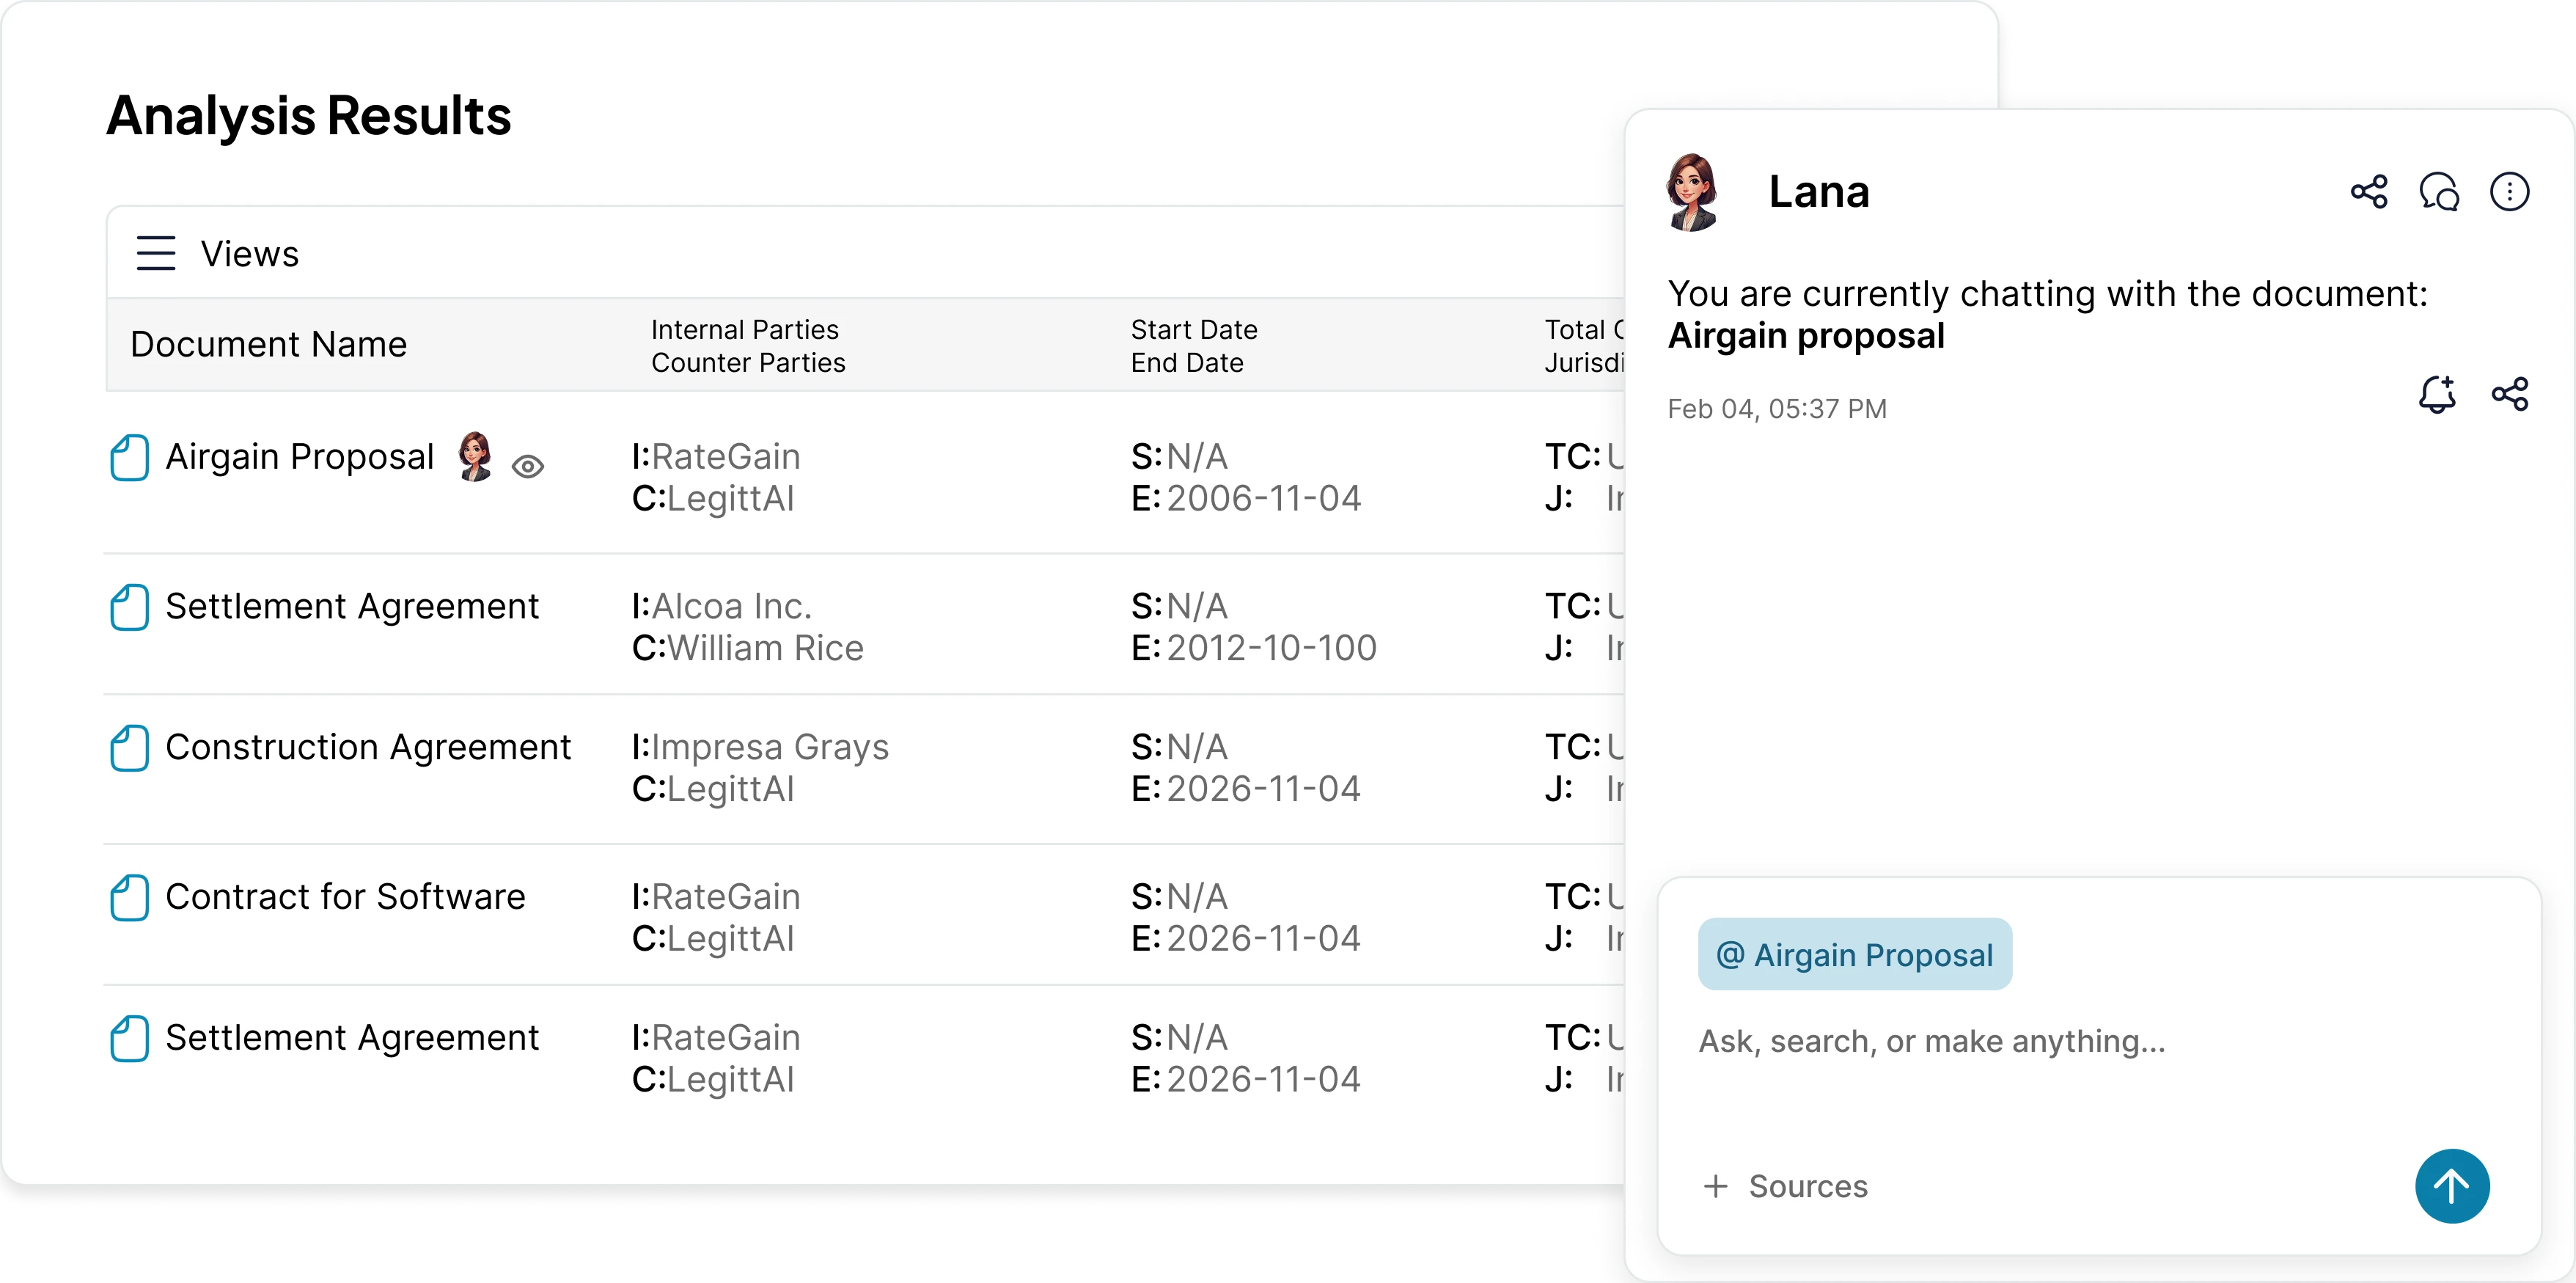Toggle eye preview icon for Airgain Proposal

[x=528, y=466]
